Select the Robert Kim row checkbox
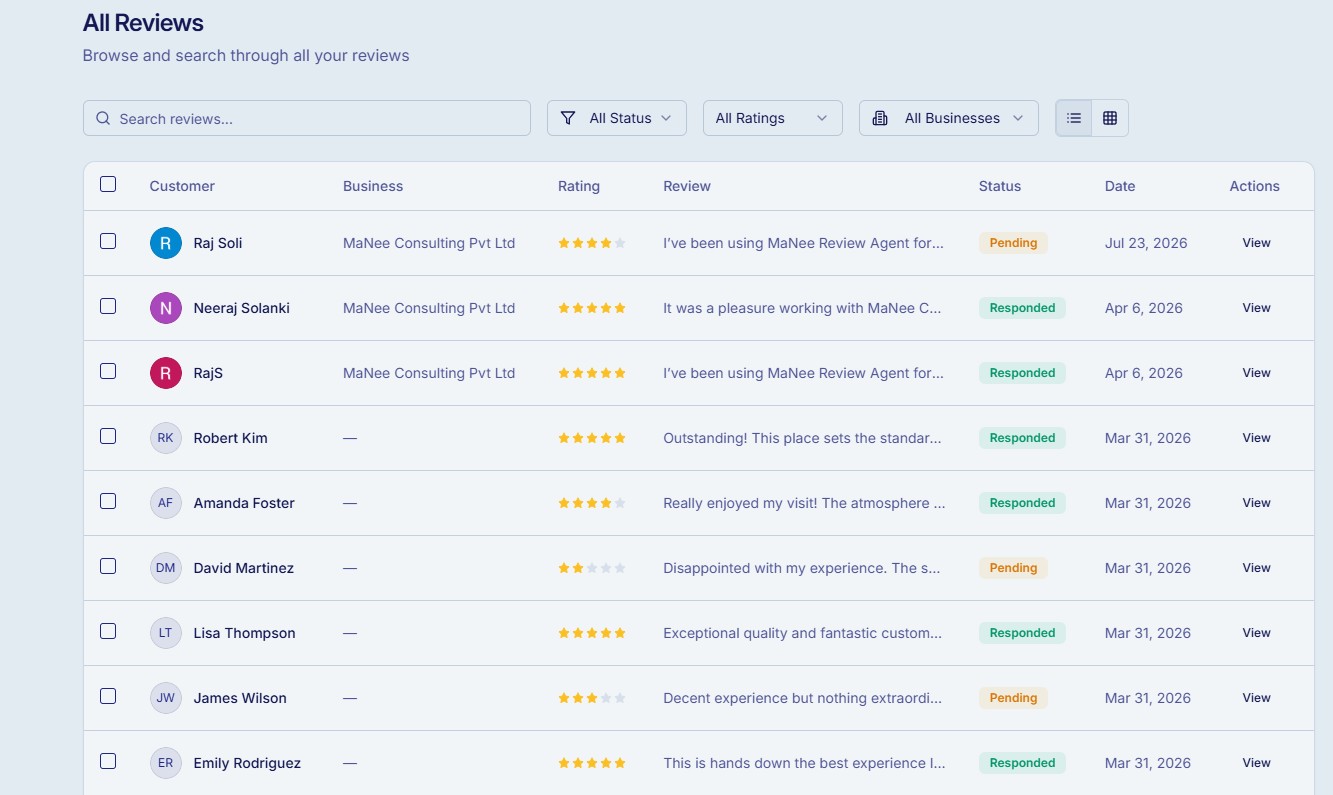Viewport: 1333px width, 795px height. (x=108, y=436)
